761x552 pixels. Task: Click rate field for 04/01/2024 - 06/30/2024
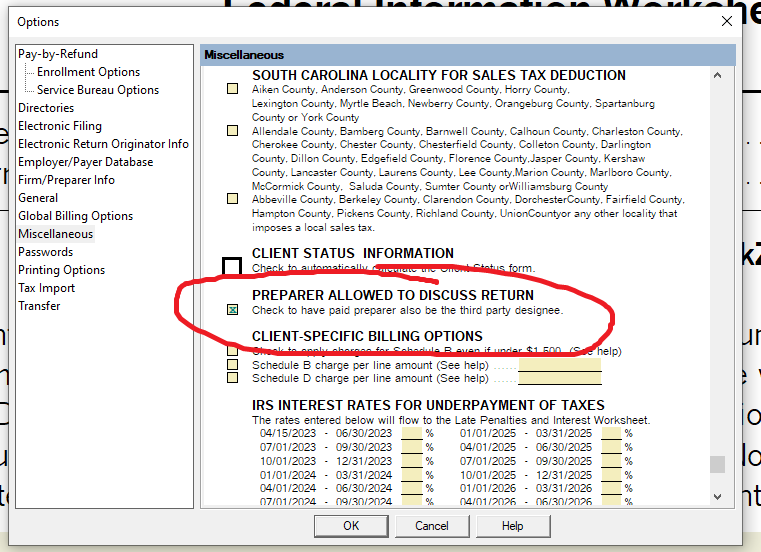pyautogui.click(x=412, y=488)
